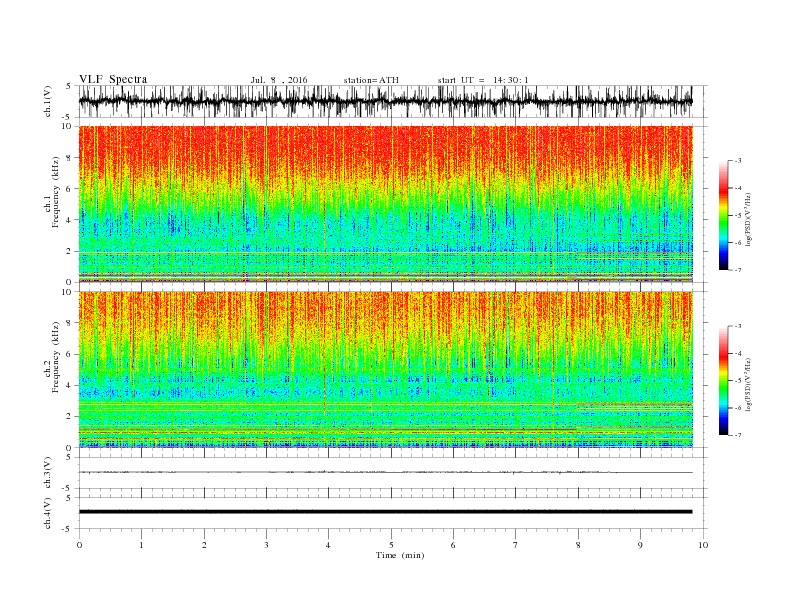
Task: Click the "6" kHz tick on ch.2 spectrogram
Action: click(x=70, y=354)
